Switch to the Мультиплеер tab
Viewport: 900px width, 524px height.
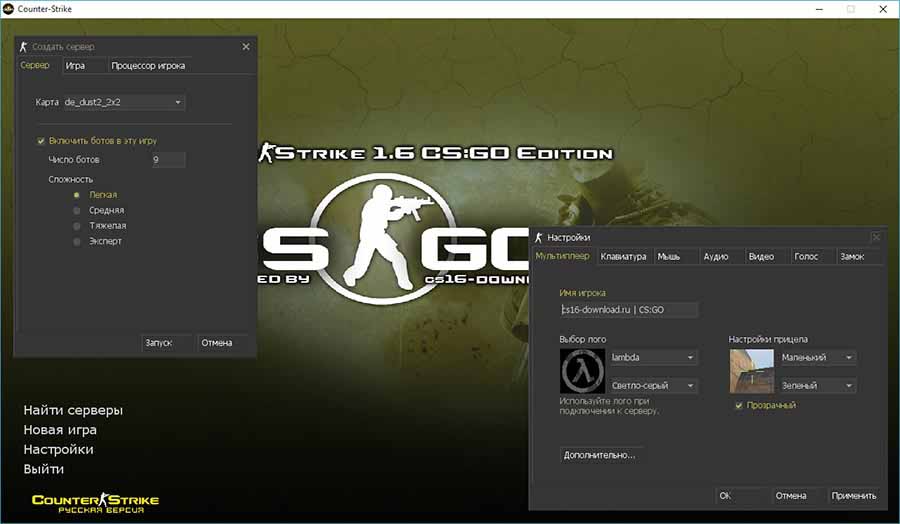(562, 256)
